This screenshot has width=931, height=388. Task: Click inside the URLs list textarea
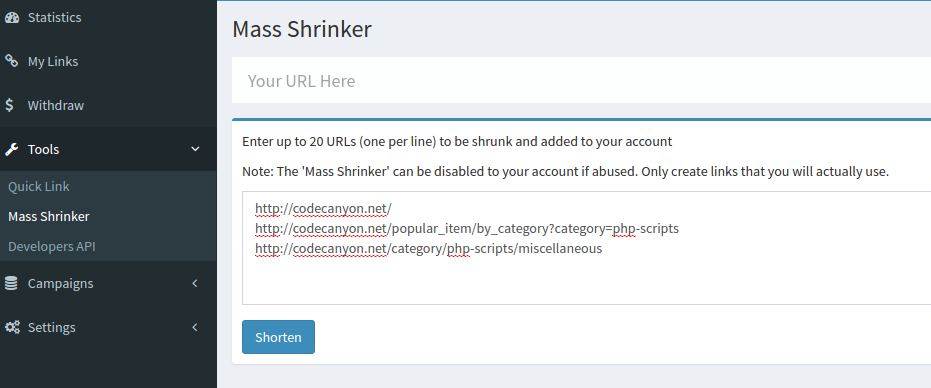pyautogui.click(x=587, y=248)
